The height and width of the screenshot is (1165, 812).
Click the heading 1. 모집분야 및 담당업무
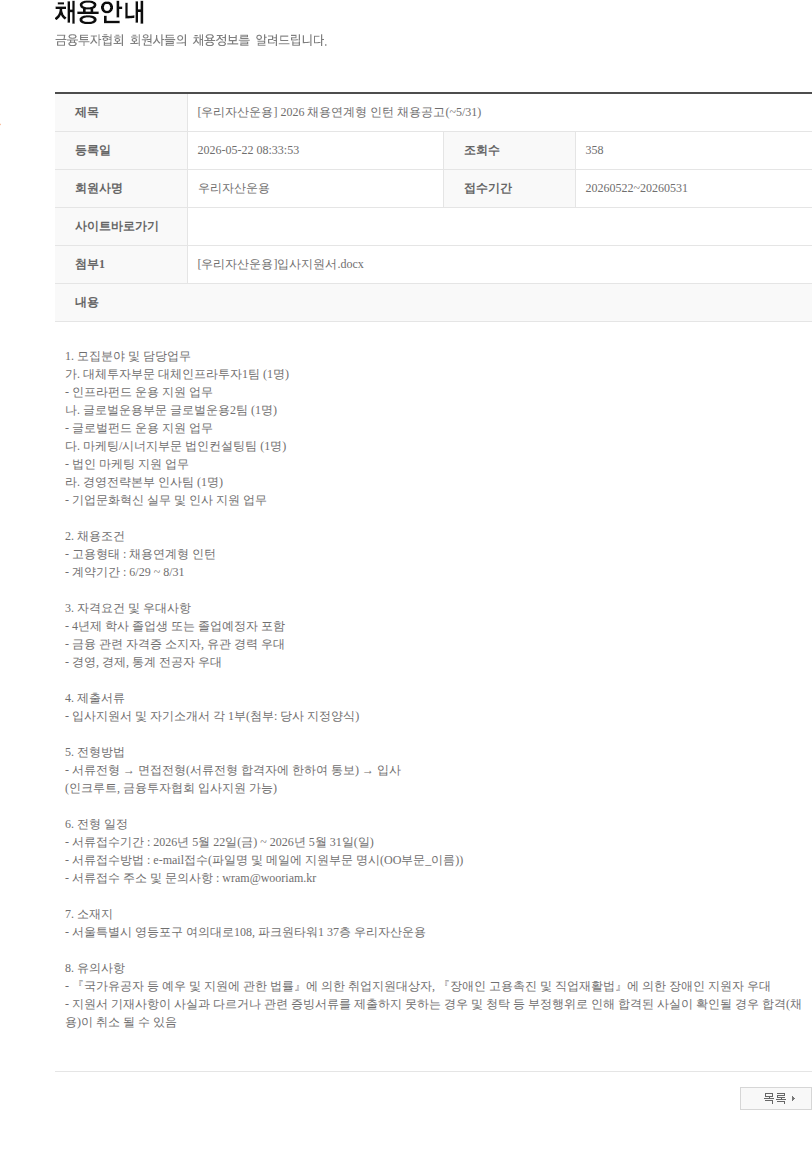click(128, 357)
